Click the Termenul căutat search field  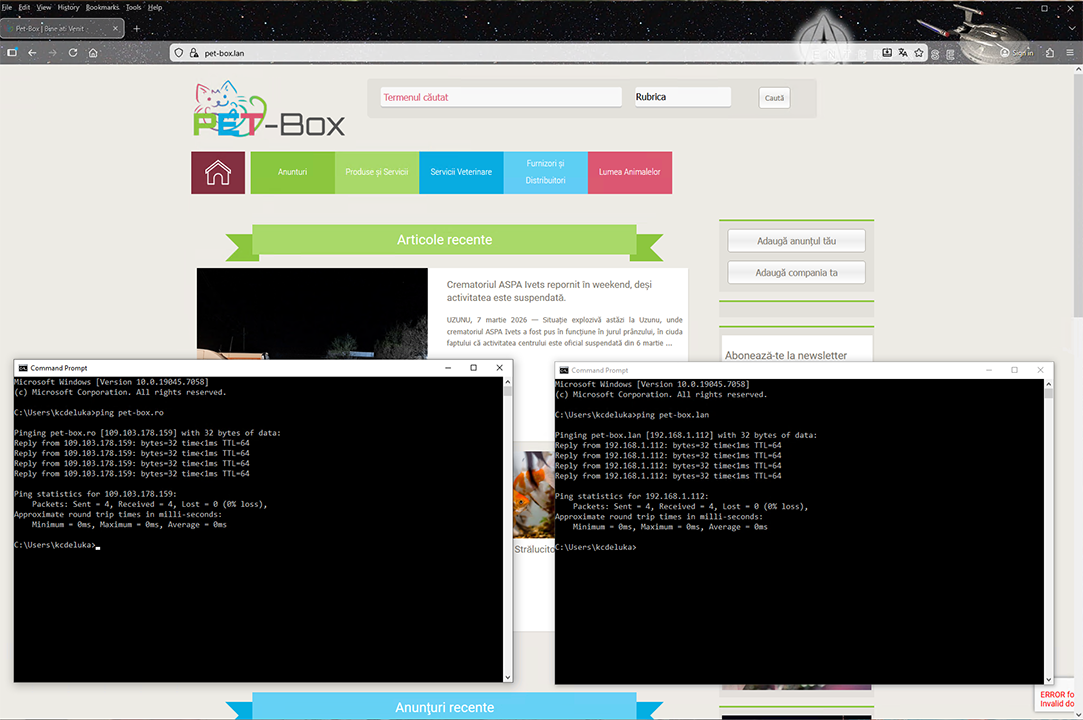pyautogui.click(x=500, y=97)
